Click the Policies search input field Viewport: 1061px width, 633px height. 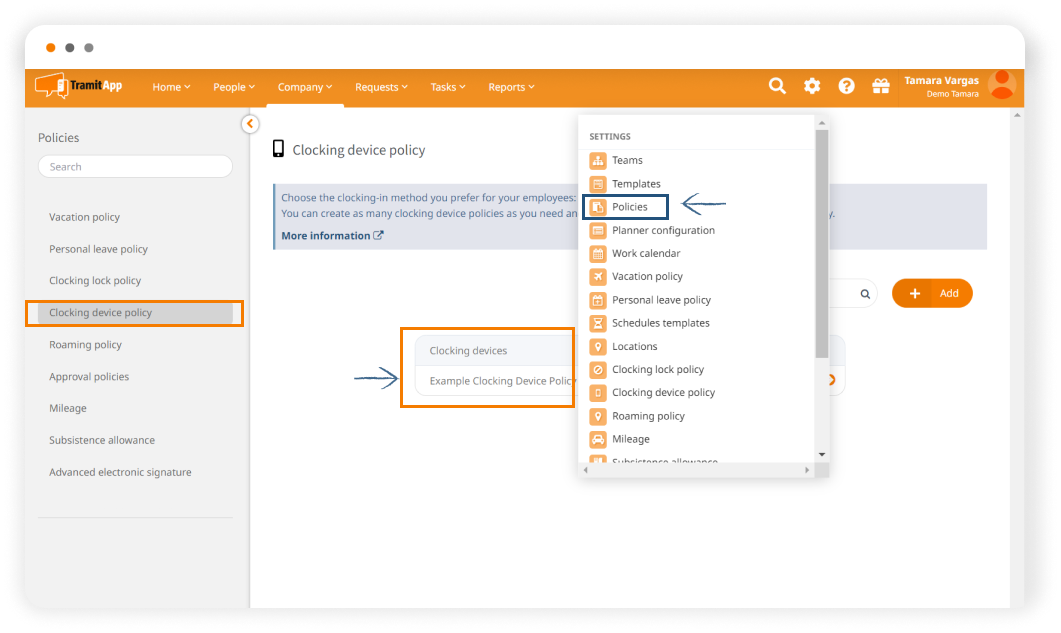135,167
